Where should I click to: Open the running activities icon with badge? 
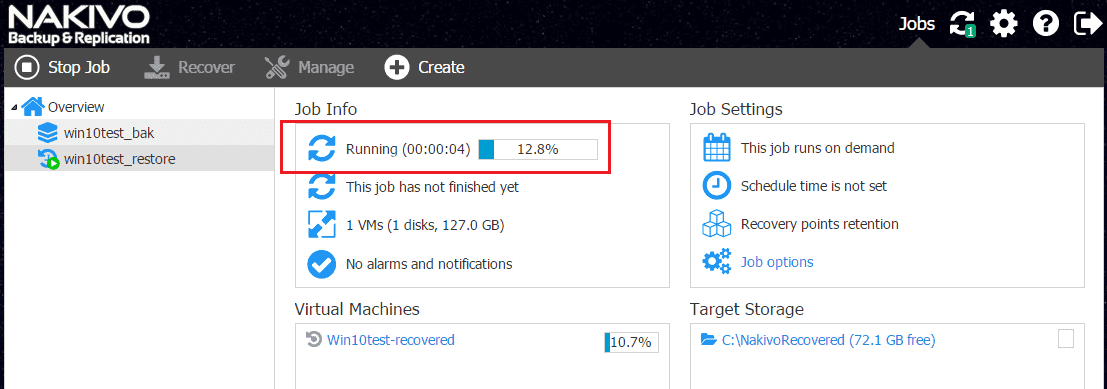962,24
